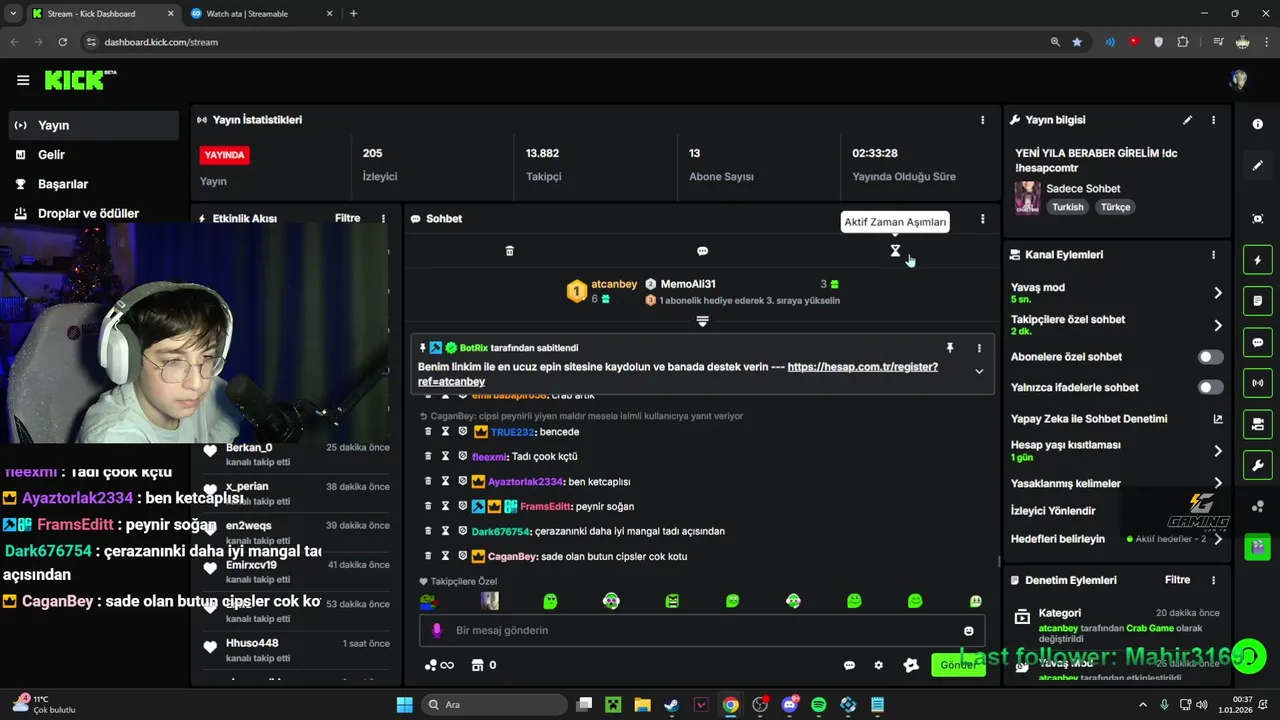1280x720 pixels.
Task: Click Bir mesaj gönderin input field
Action: 702,631
